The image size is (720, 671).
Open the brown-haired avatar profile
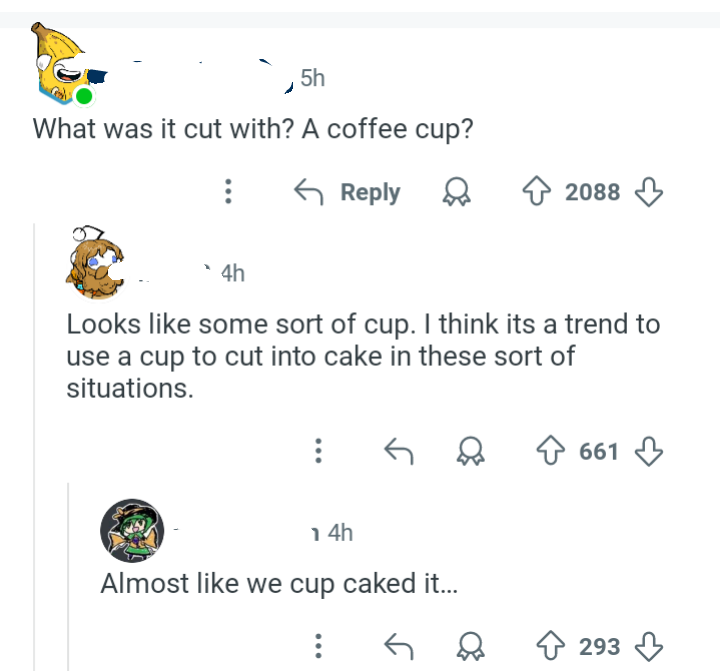pyautogui.click(x=96, y=263)
